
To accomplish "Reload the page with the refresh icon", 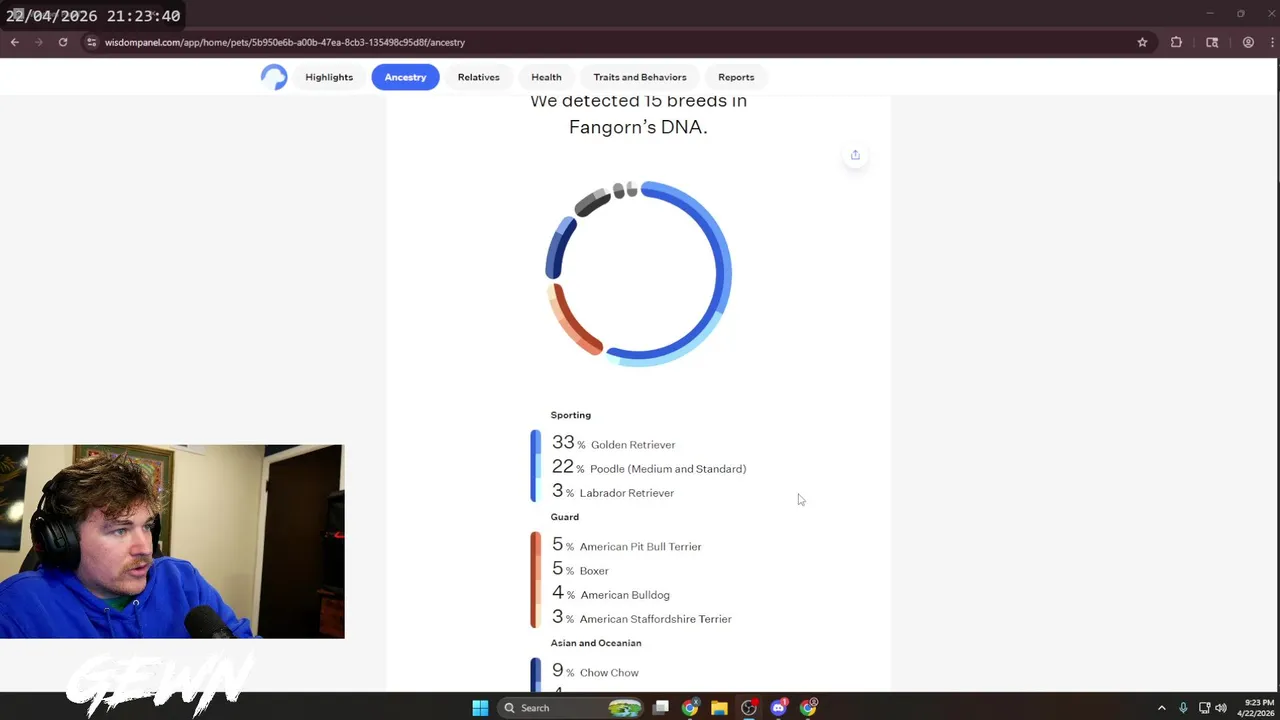I will 63,42.
